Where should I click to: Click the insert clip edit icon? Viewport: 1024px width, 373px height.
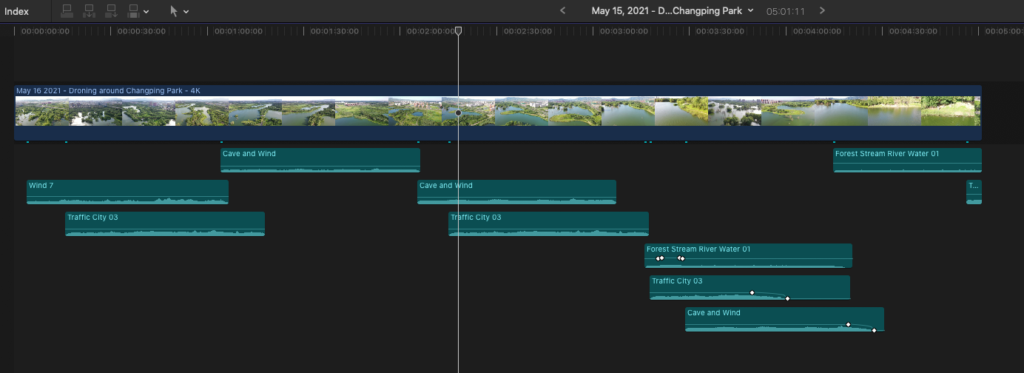pos(89,10)
